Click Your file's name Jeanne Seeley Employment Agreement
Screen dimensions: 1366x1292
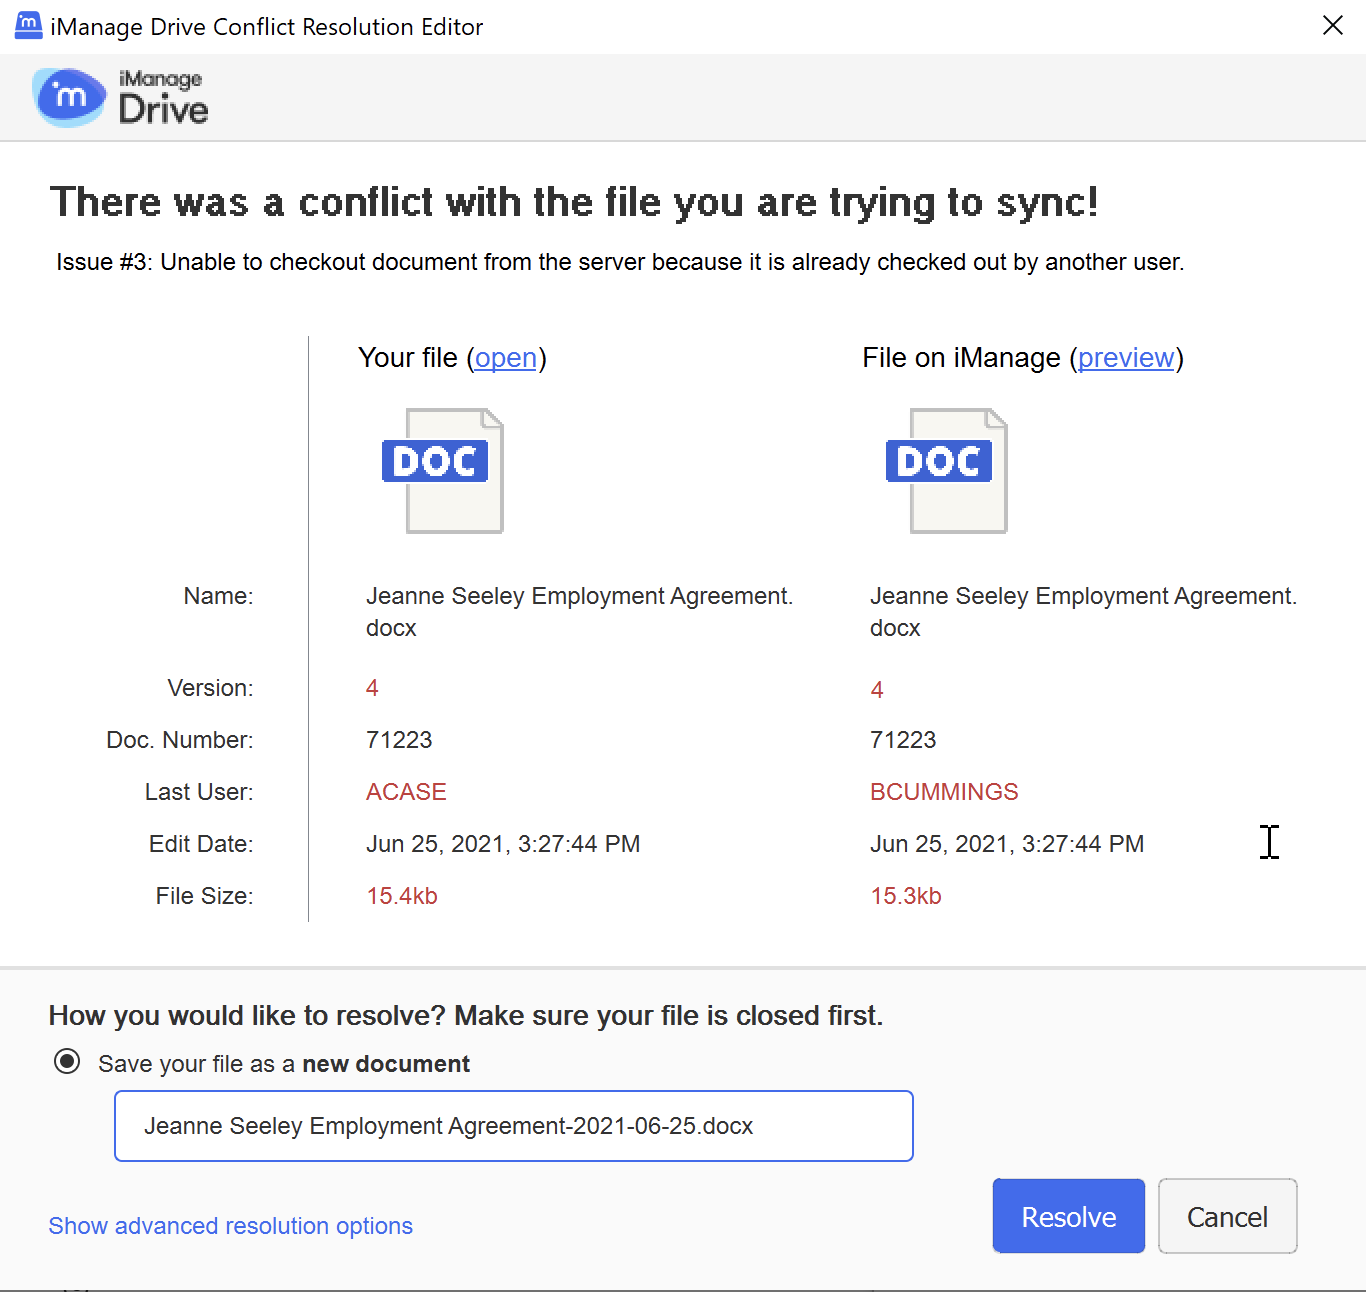pos(579,611)
